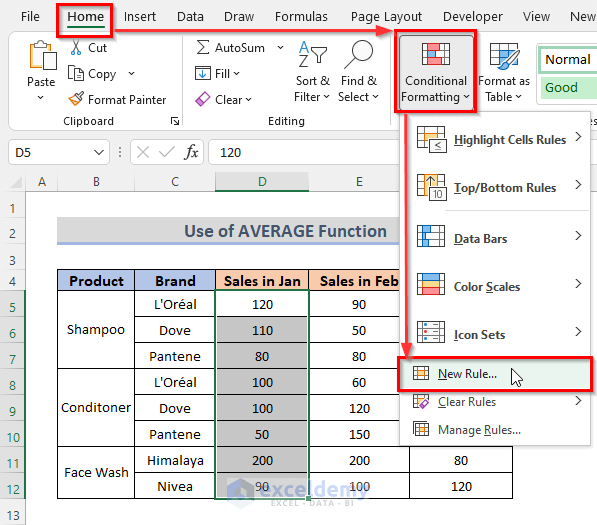Click the formula bar showing 120
This screenshot has height=525, width=597.
pos(303,153)
